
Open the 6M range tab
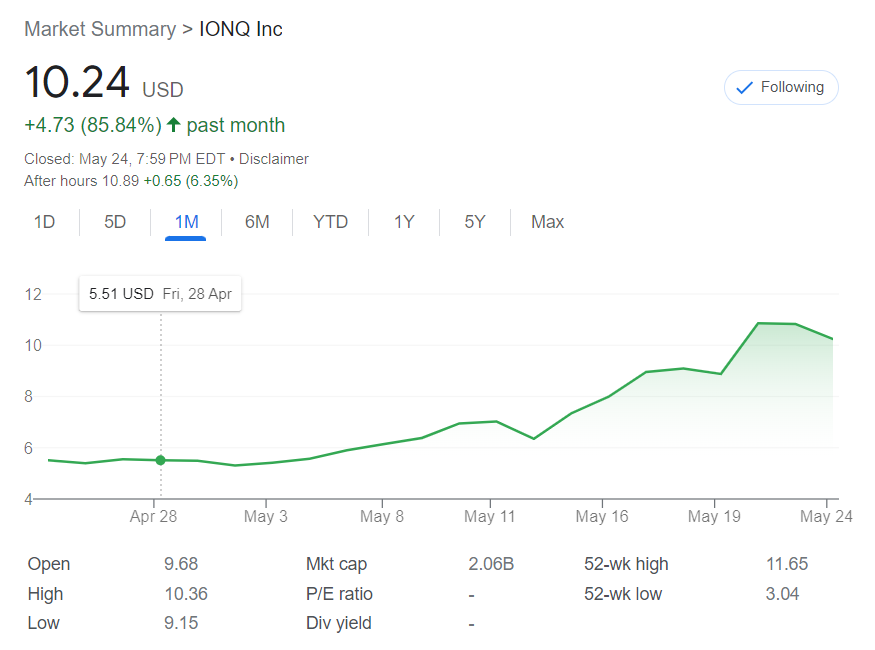(257, 222)
